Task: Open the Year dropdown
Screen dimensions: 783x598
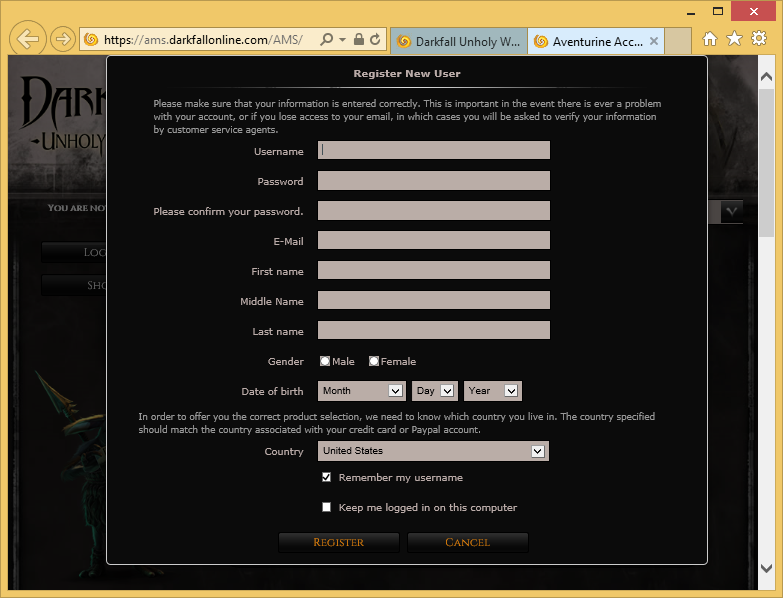Action: (493, 391)
